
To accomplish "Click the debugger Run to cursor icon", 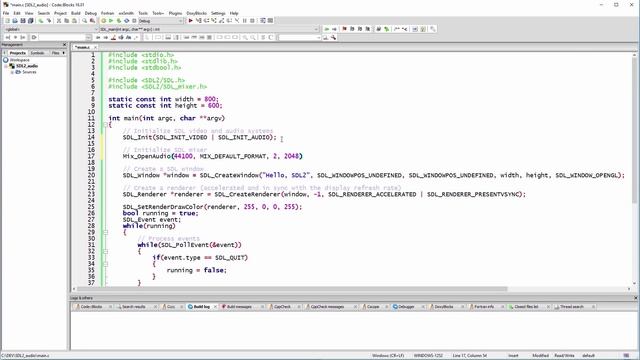I will pos(198,20).
